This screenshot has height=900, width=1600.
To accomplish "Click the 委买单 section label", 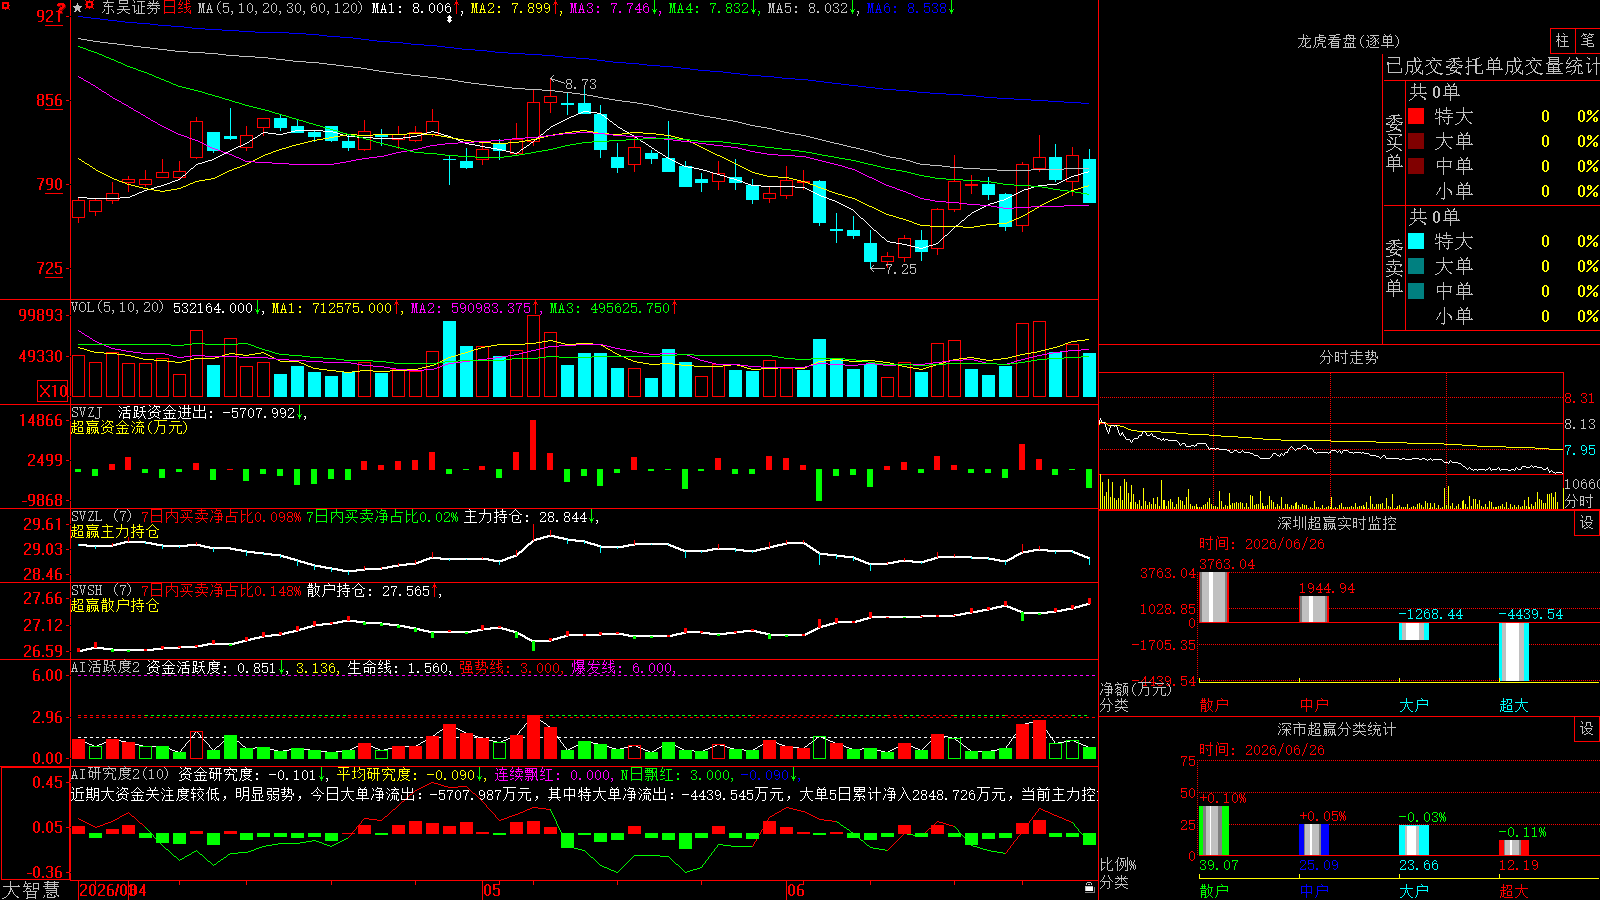I will click(x=1394, y=143).
